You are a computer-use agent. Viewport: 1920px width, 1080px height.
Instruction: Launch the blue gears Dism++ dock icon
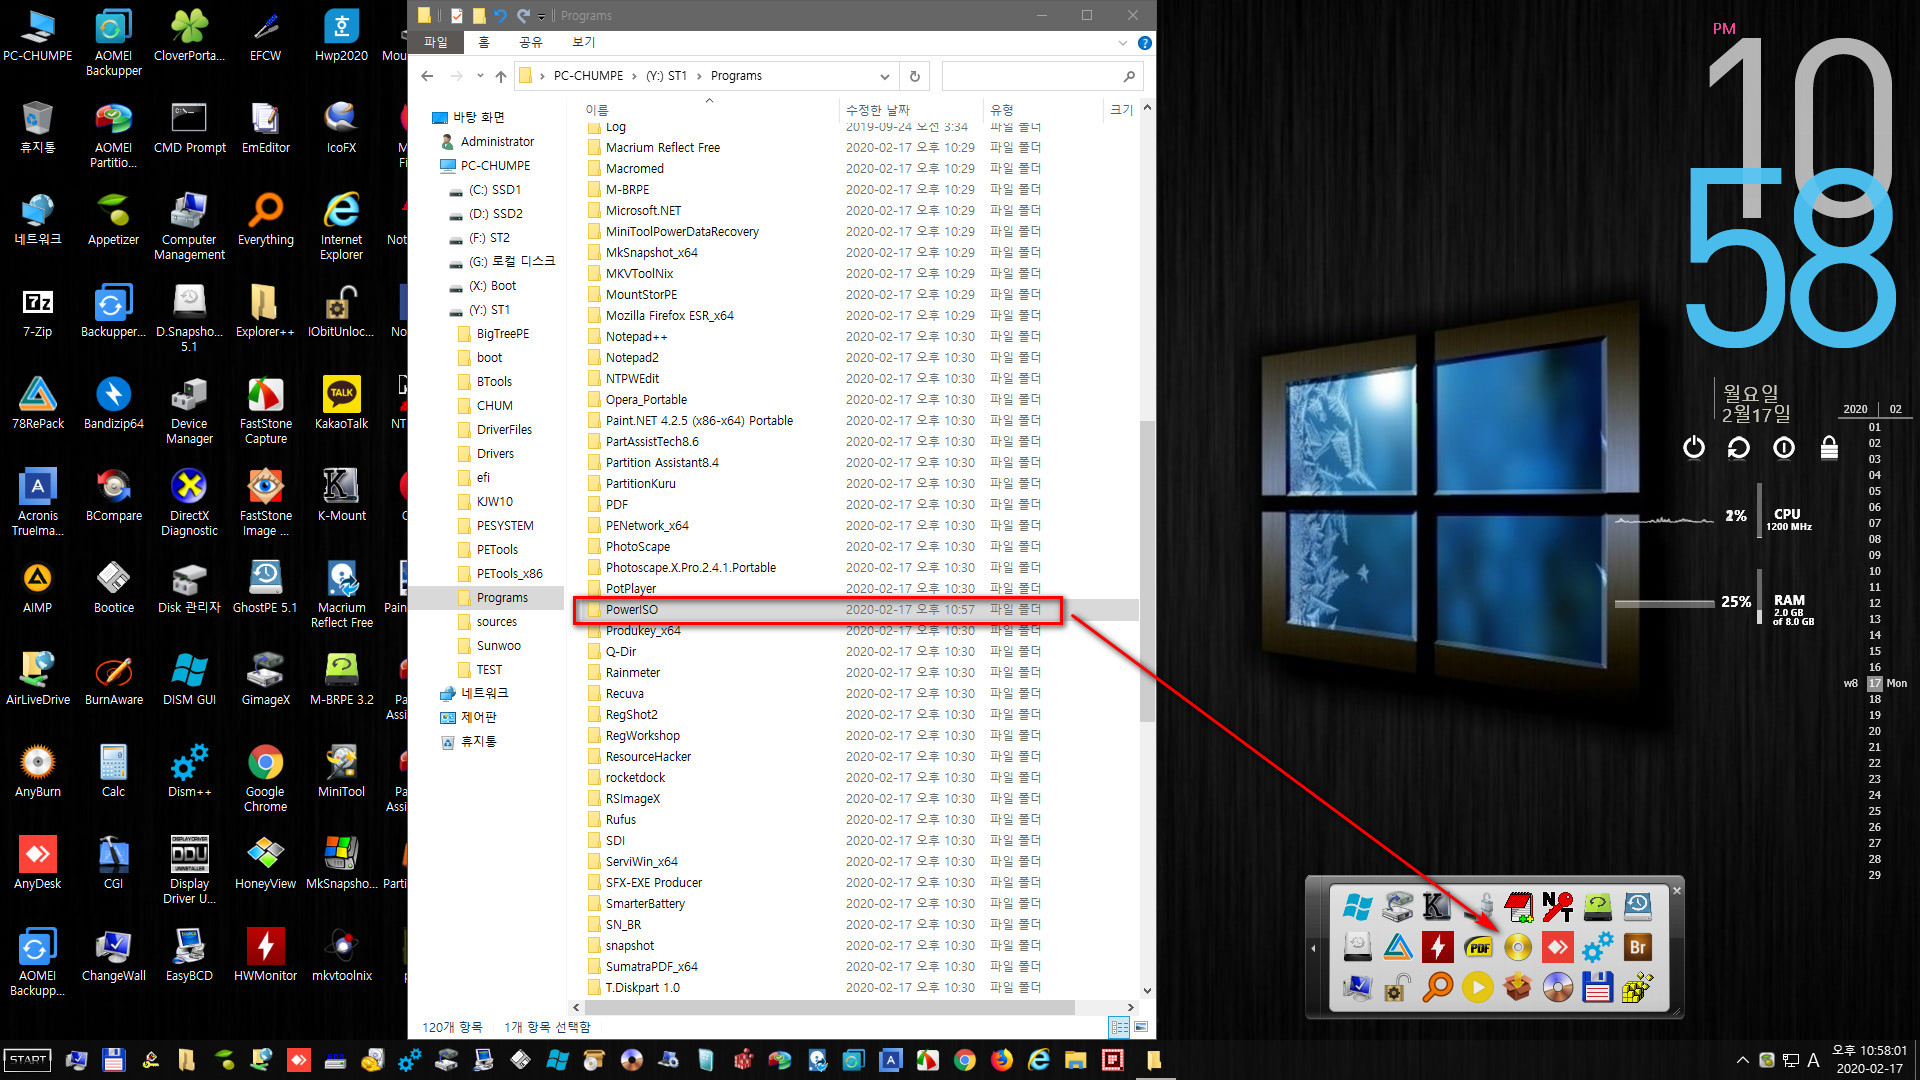pos(1597,947)
